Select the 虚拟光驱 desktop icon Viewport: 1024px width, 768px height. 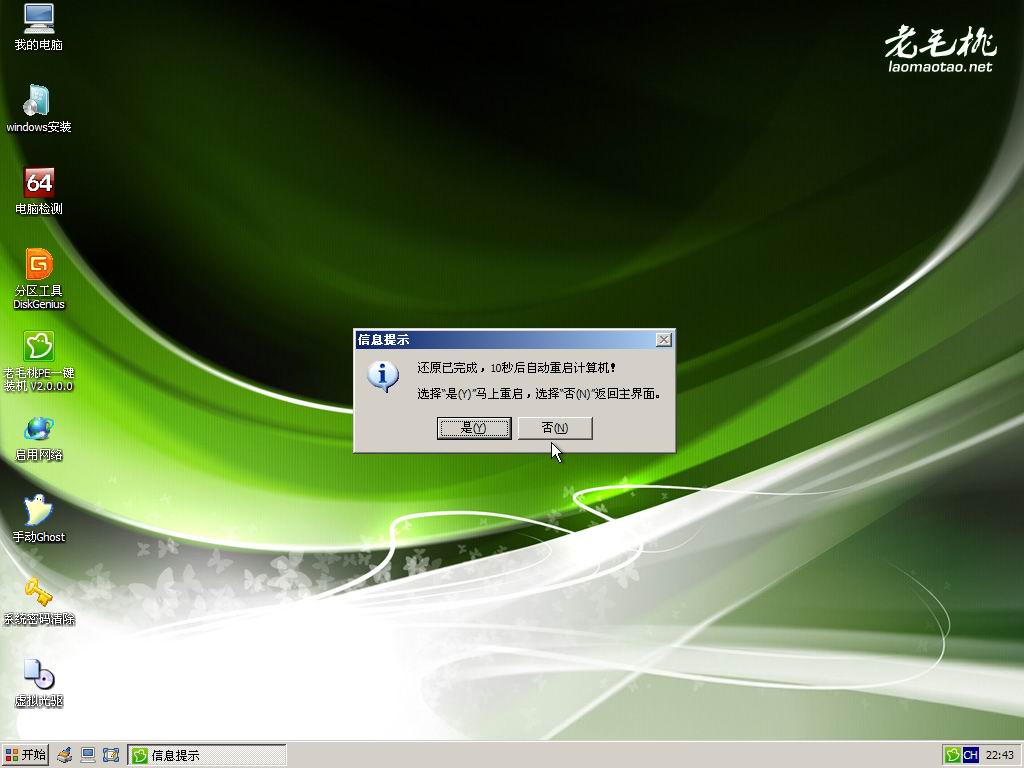[38, 675]
